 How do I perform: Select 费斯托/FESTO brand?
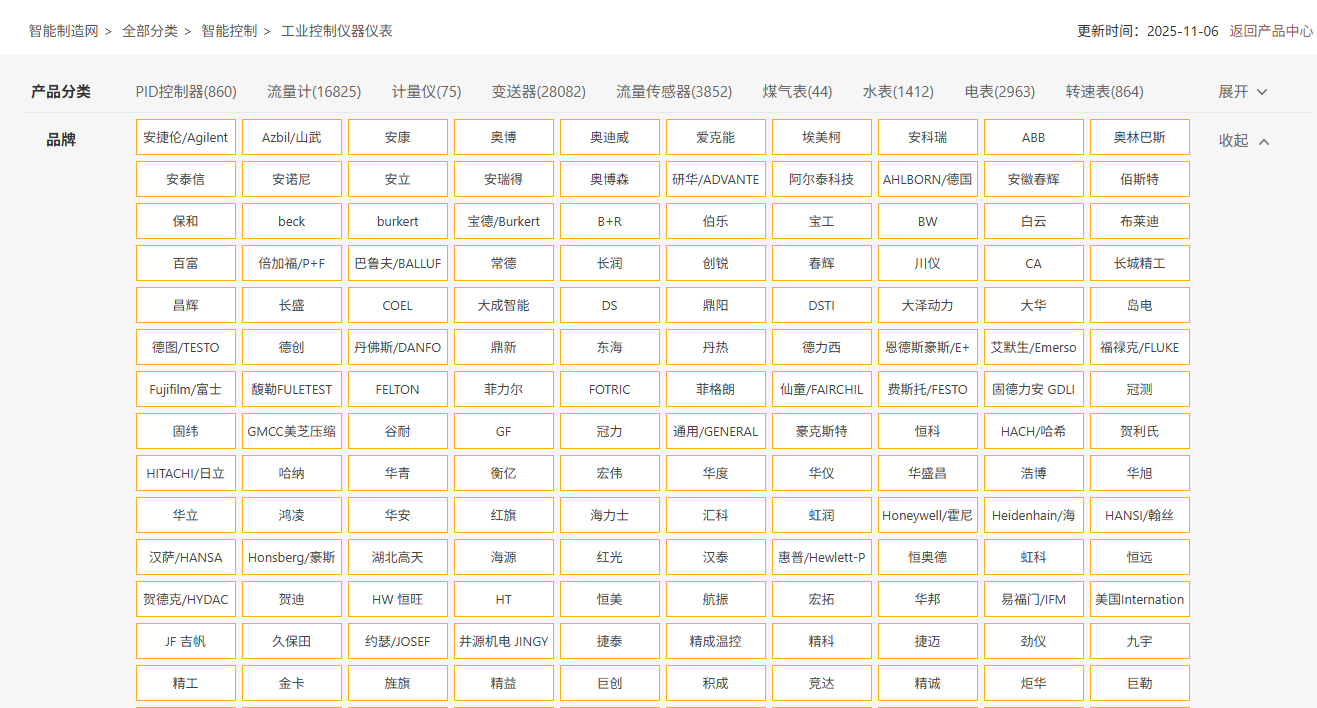927,390
